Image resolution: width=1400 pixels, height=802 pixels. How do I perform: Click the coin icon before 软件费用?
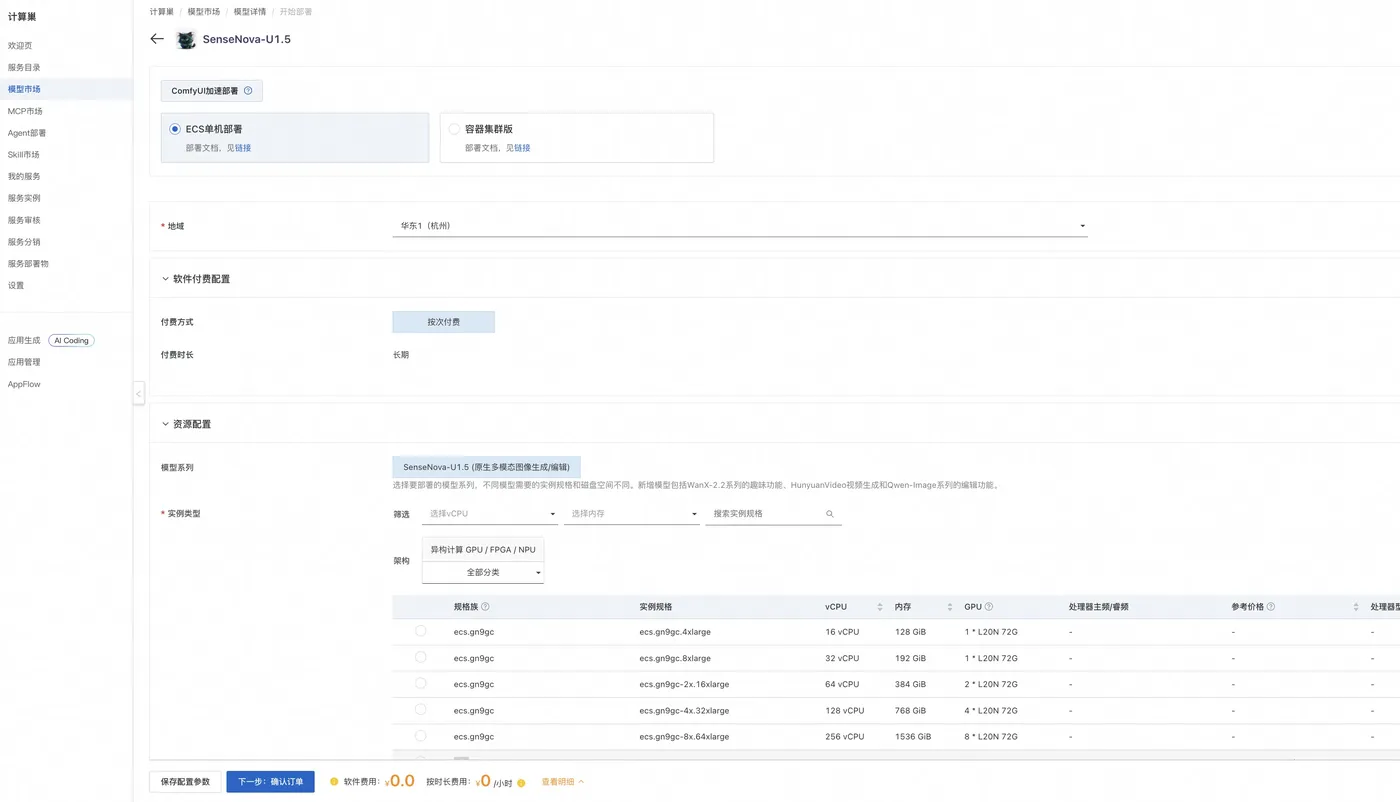click(x=334, y=782)
